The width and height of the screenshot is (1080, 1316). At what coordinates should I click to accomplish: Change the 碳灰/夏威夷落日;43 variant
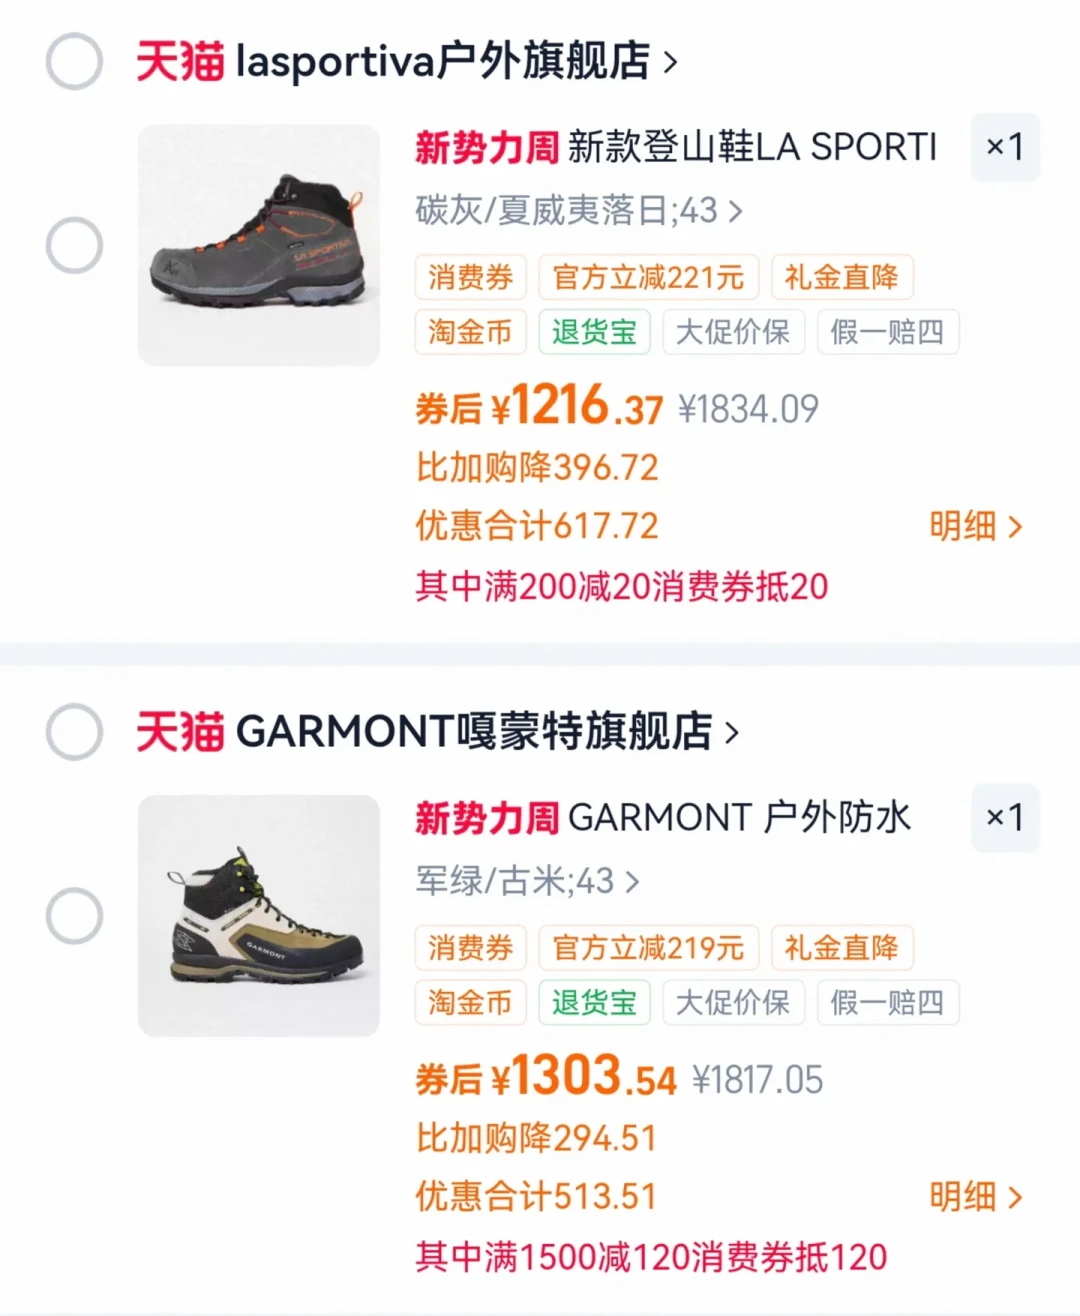click(x=579, y=211)
